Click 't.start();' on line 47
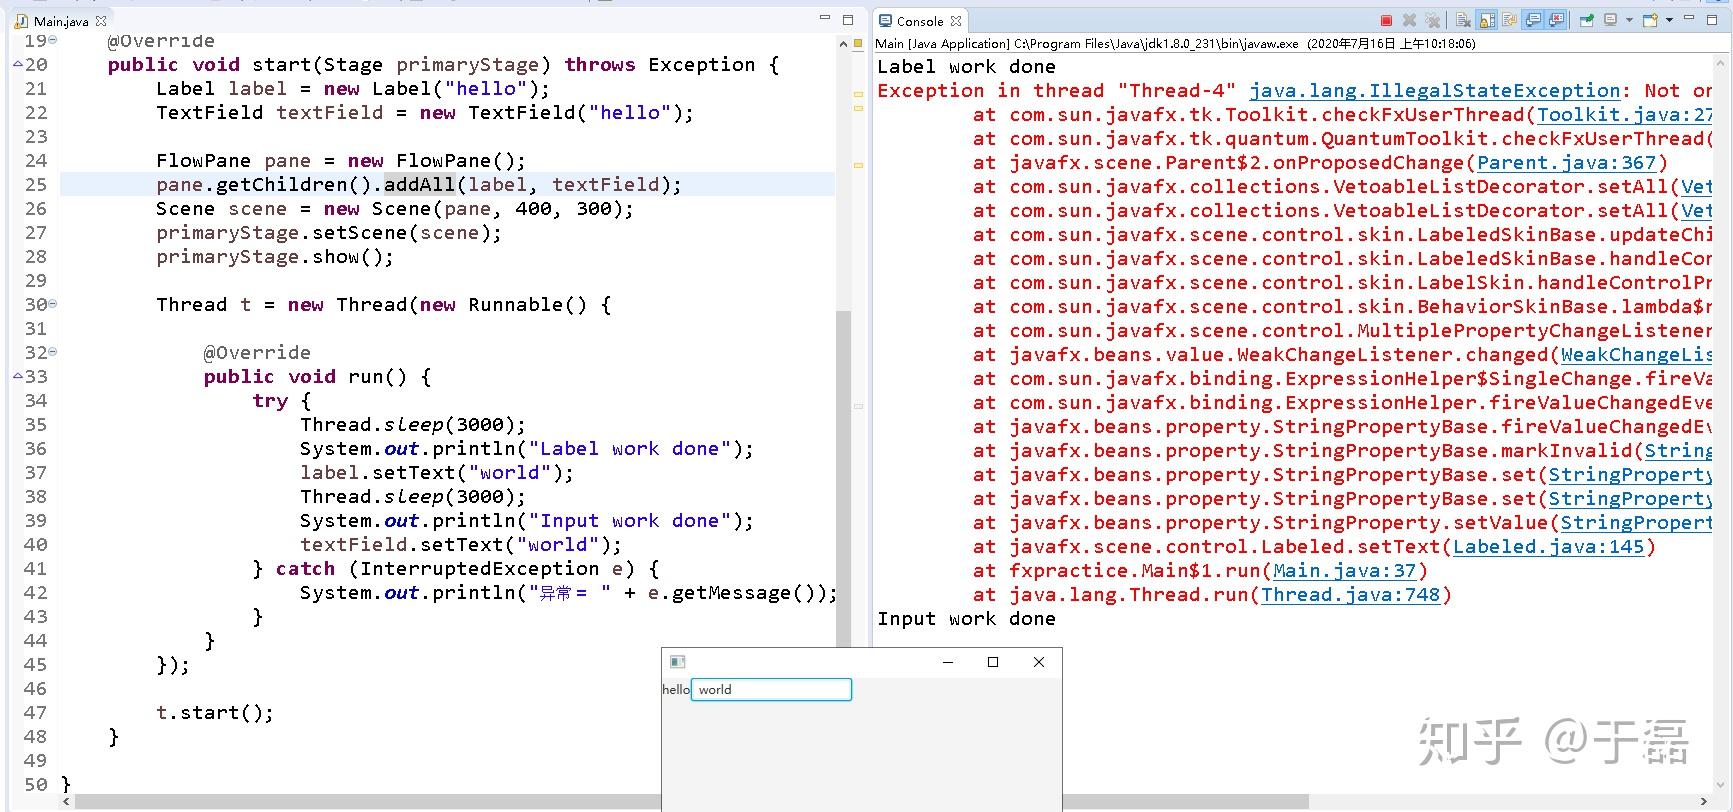This screenshot has width=1733, height=812. [215, 713]
